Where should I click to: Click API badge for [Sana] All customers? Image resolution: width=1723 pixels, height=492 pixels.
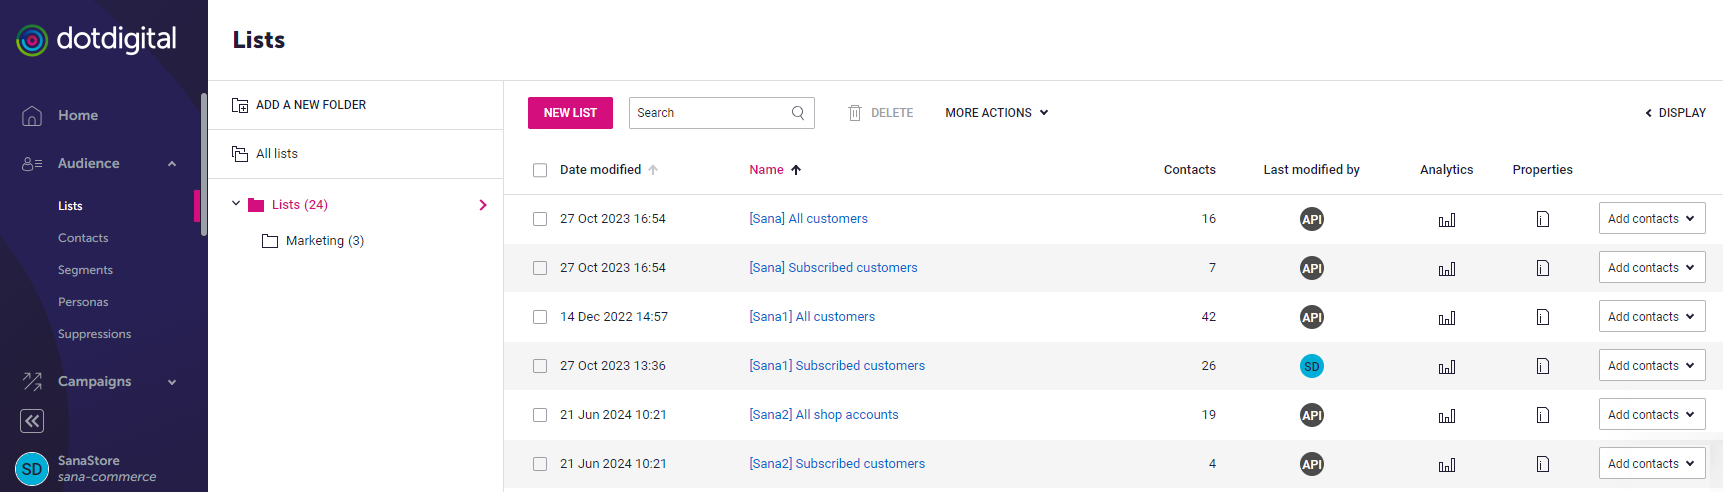pyautogui.click(x=1312, y=219)
